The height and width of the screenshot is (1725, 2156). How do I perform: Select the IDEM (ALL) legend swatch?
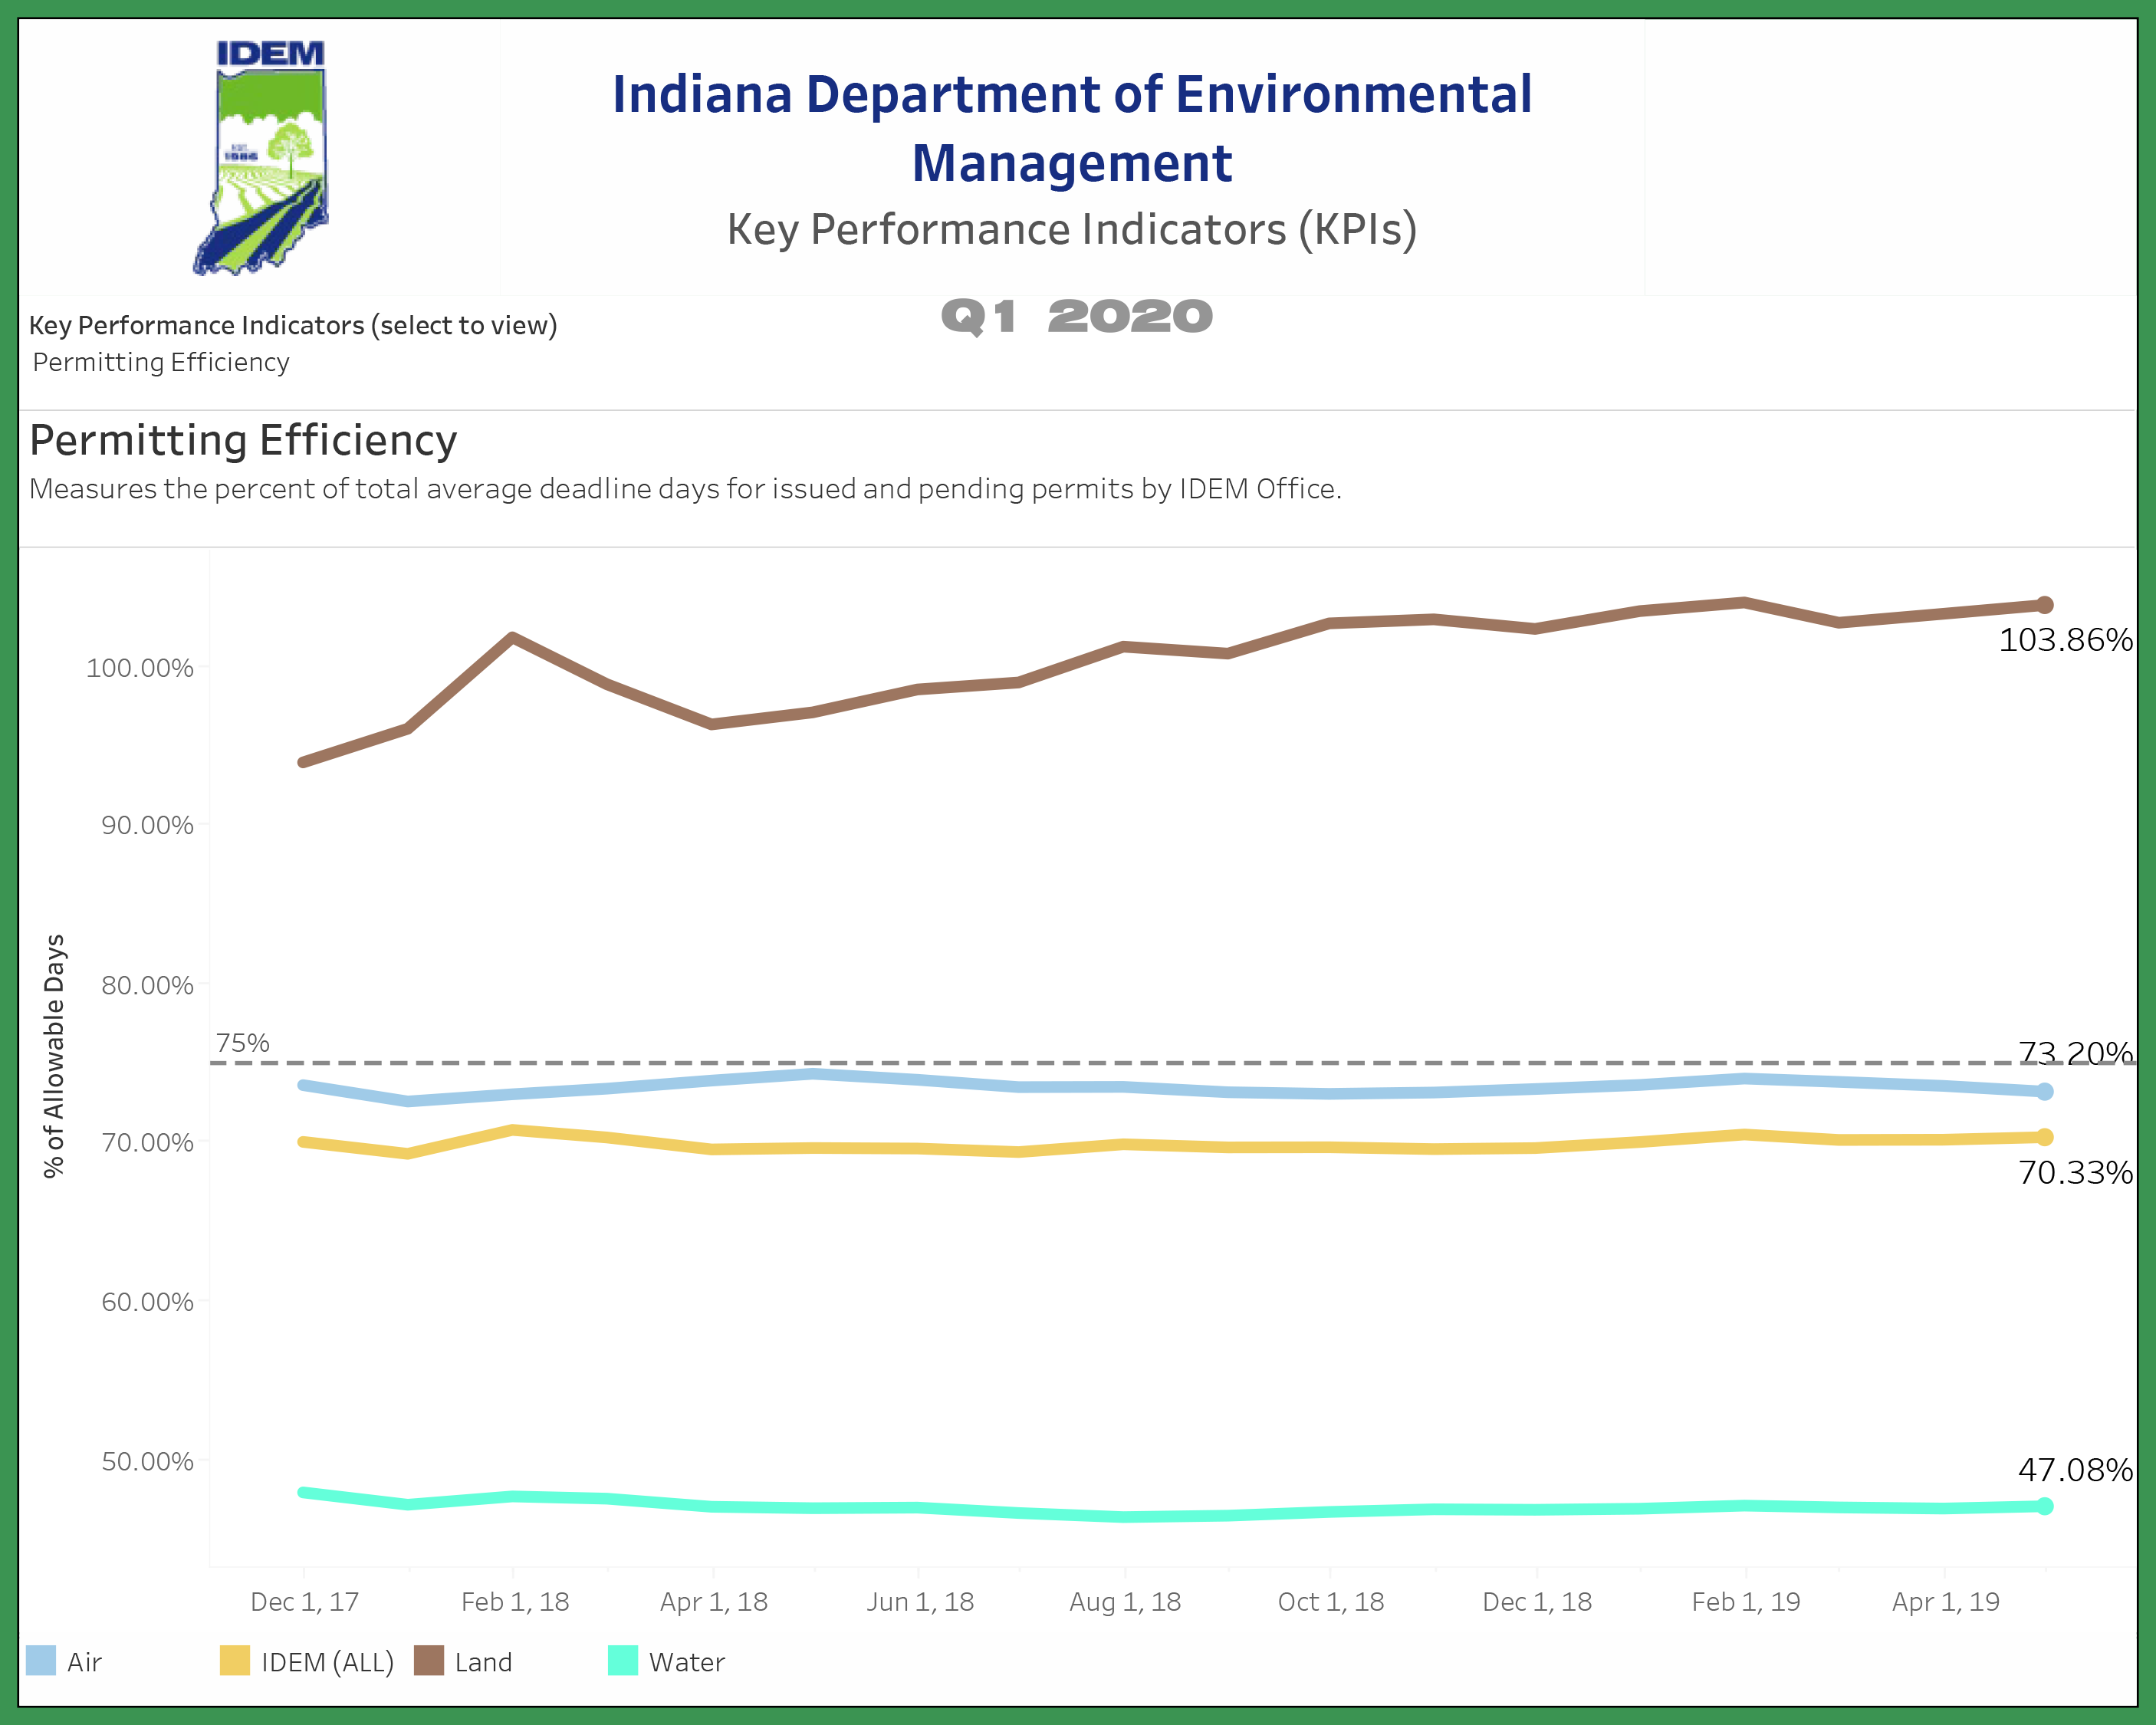(x=234, y=1660)
